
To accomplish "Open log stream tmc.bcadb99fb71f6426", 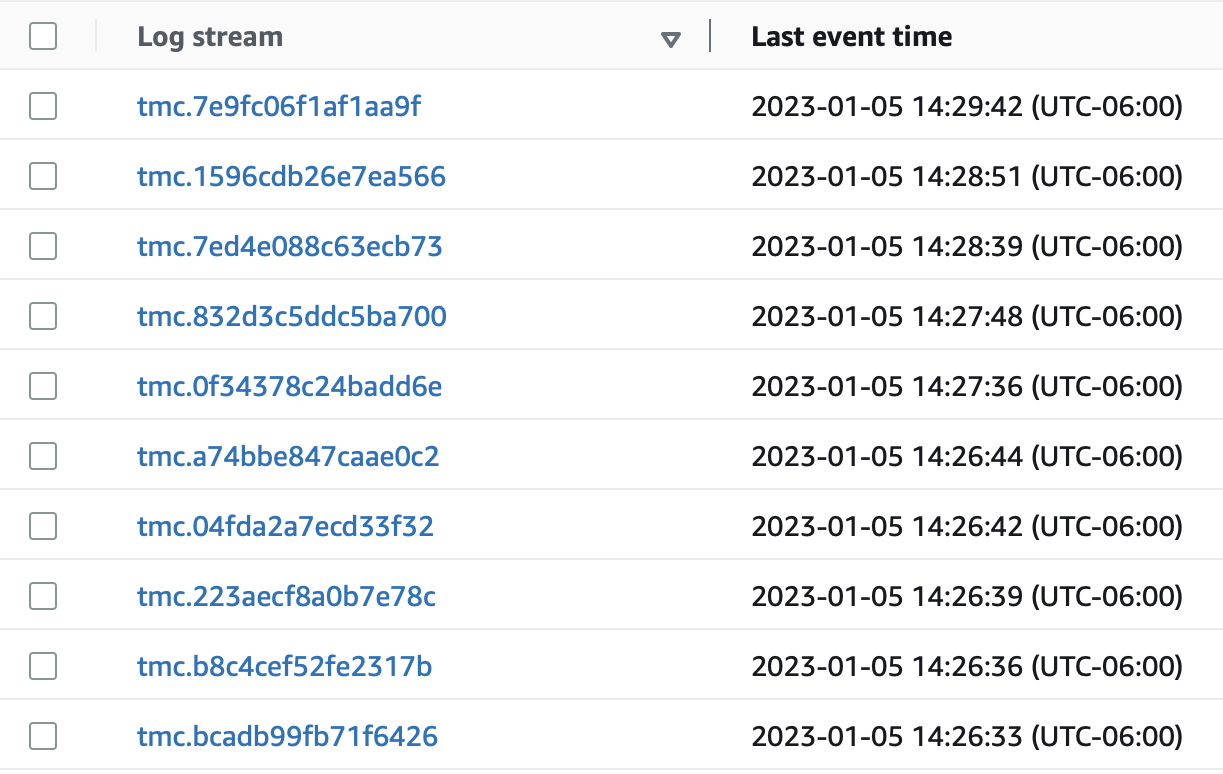I will coord(287,735).
